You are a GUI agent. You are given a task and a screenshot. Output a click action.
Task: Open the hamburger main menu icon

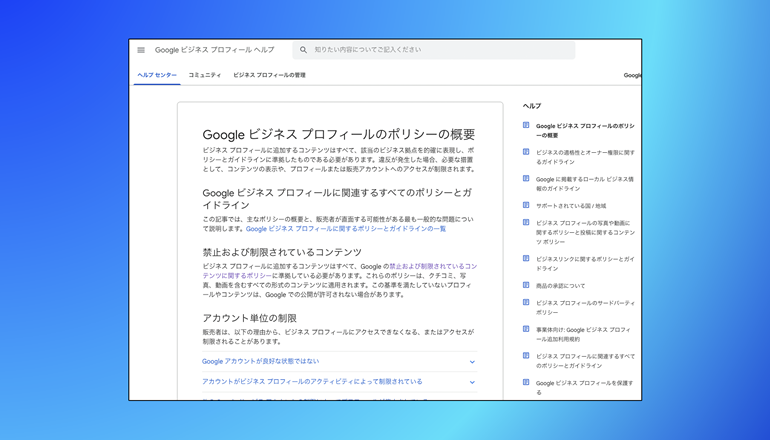(141, 50)
